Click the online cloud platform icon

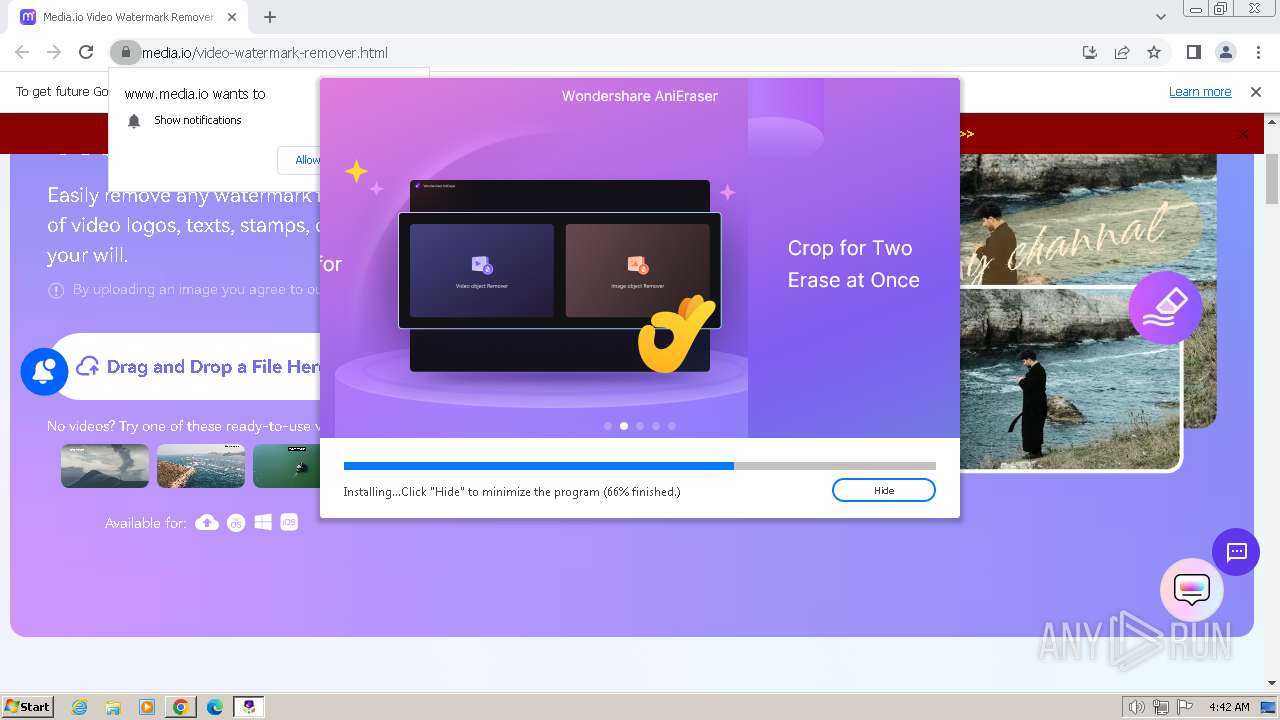pyautogui.click(x=207, y=522)
